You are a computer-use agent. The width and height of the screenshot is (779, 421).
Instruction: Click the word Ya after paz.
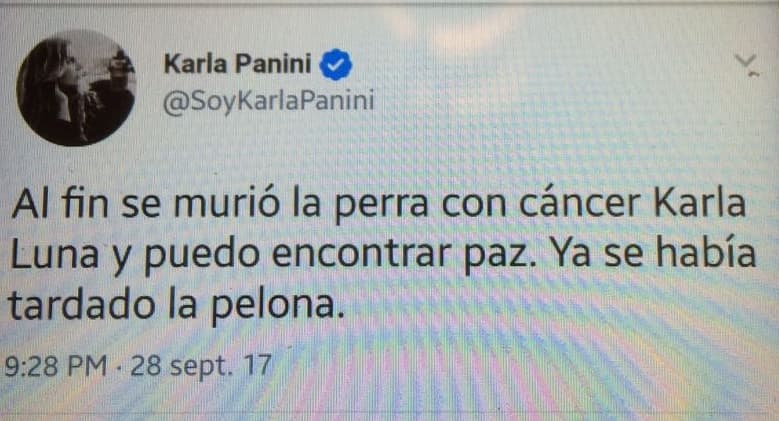571,253
